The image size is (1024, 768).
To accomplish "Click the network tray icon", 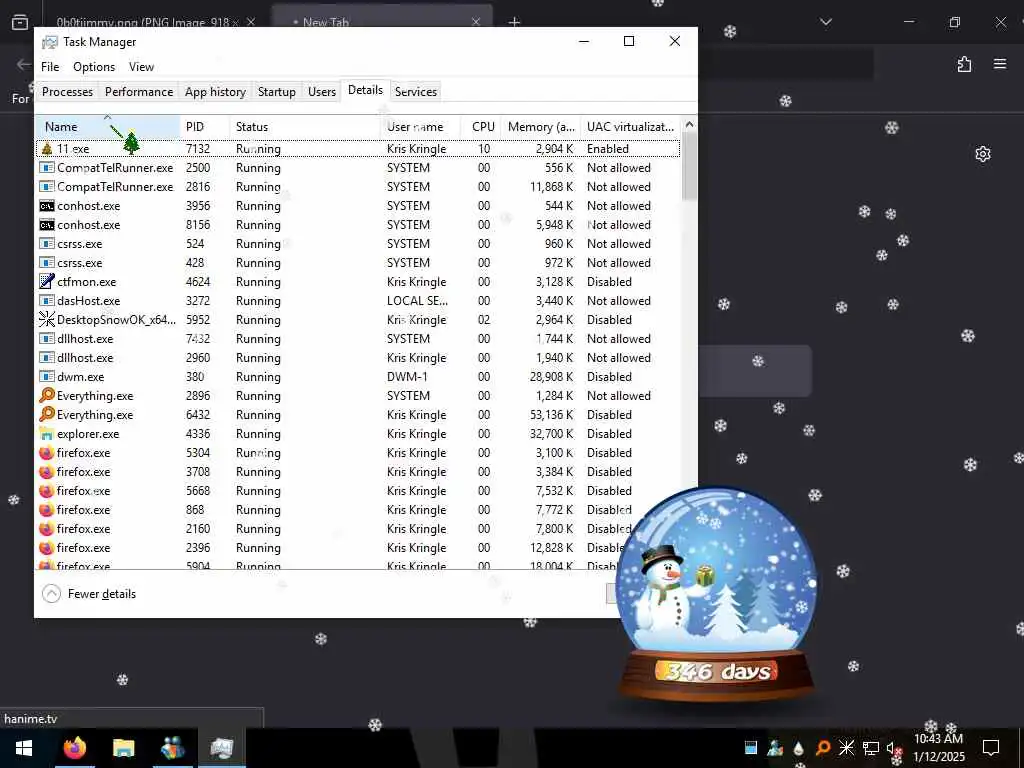I will pos(871,748).
